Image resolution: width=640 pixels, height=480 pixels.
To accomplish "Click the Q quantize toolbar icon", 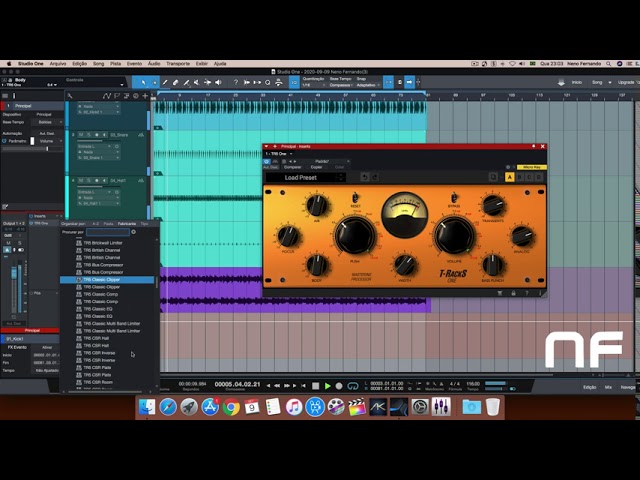I will point(267,82).
